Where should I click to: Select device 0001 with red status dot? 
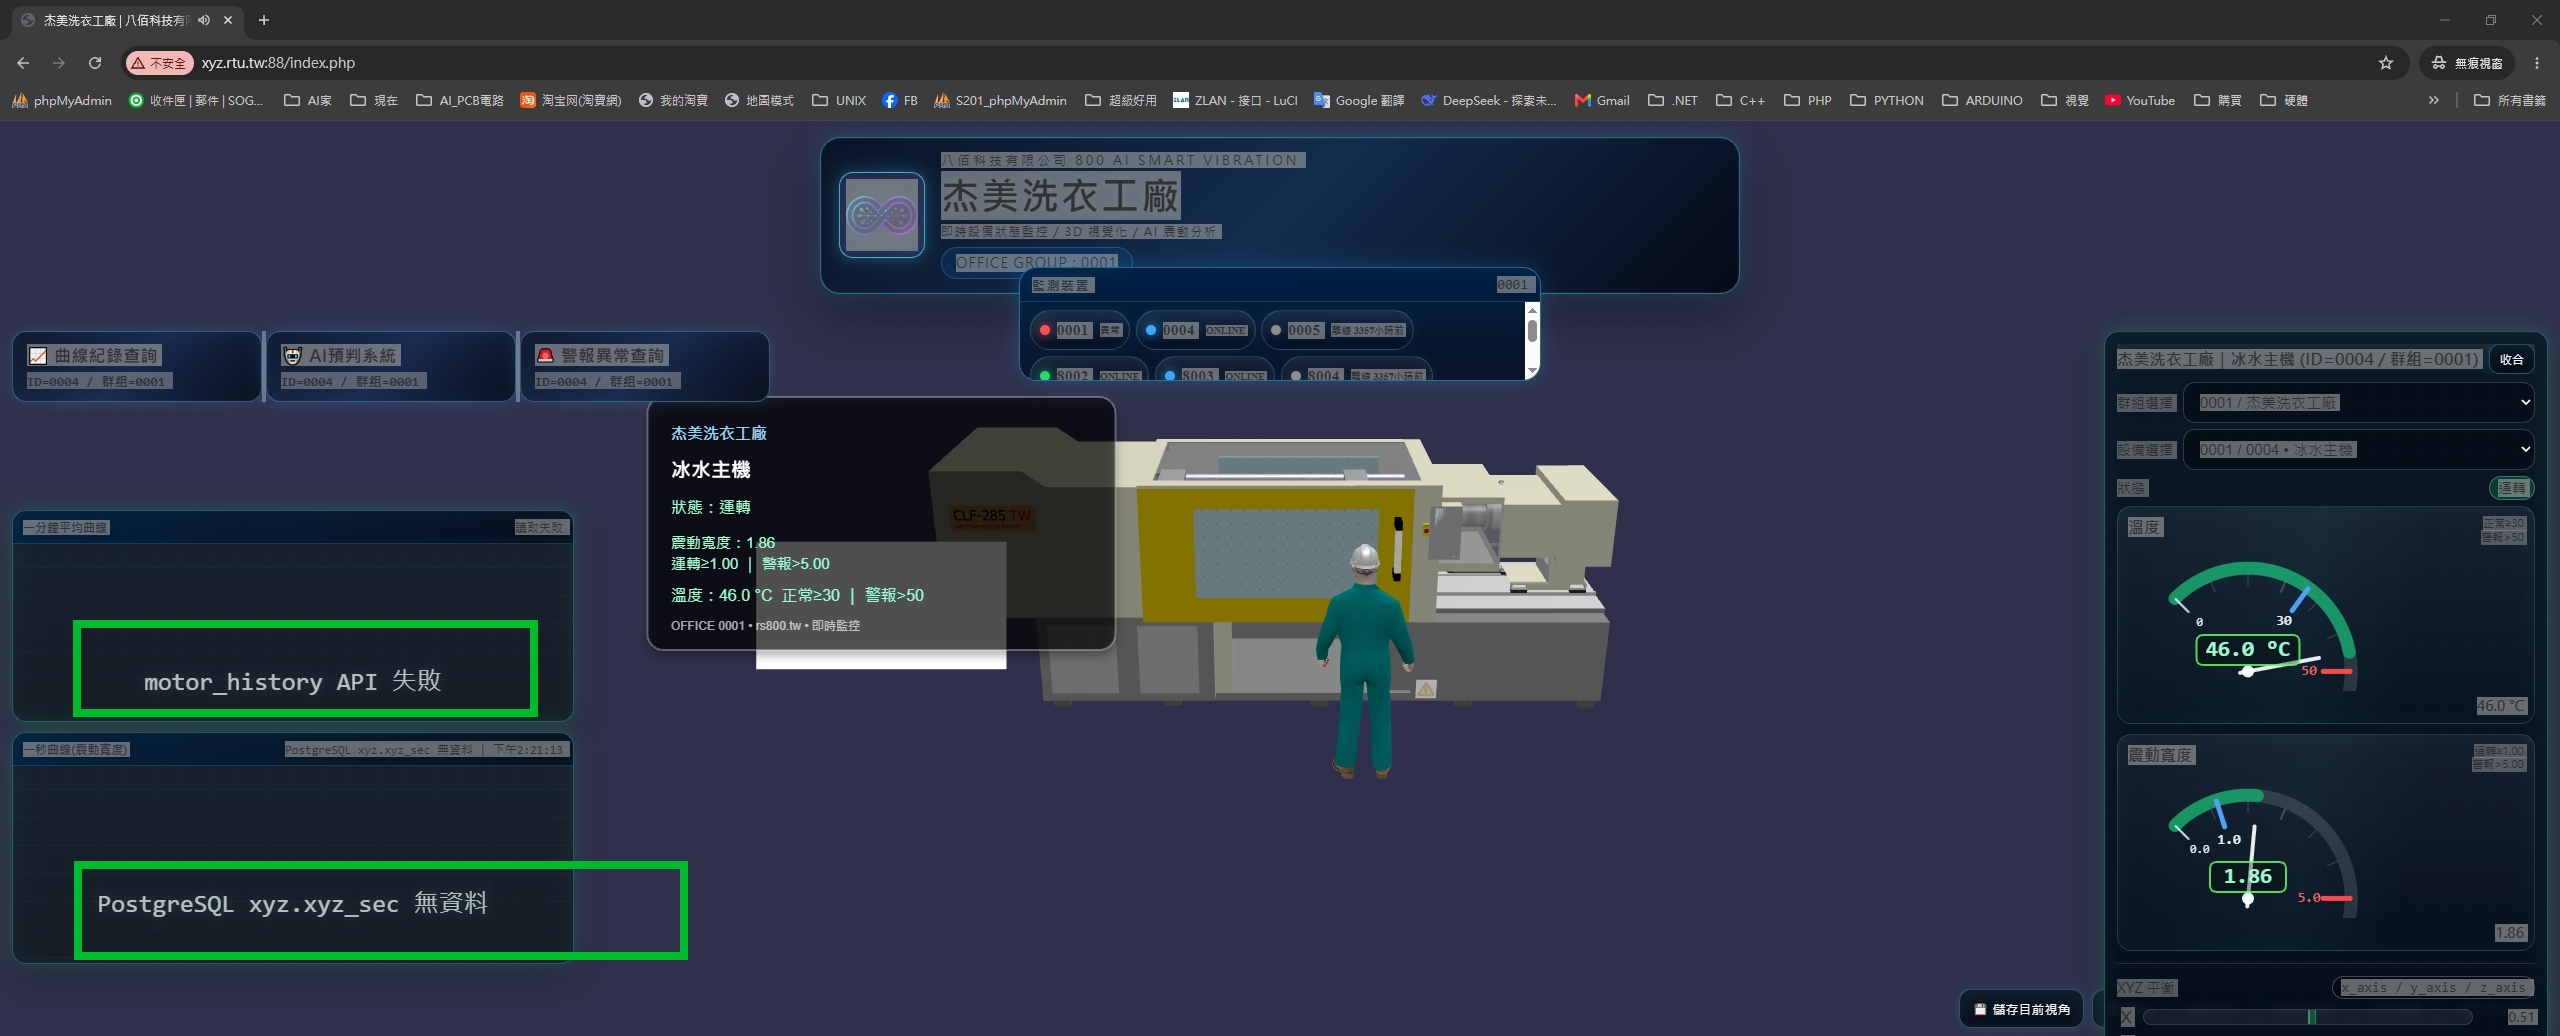[1080, 330]
